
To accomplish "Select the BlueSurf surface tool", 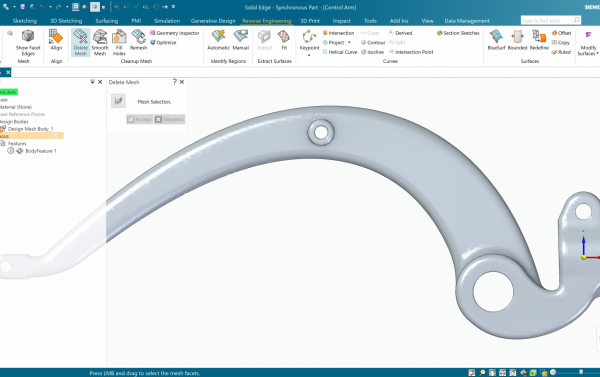I will (x=496, y=40).
